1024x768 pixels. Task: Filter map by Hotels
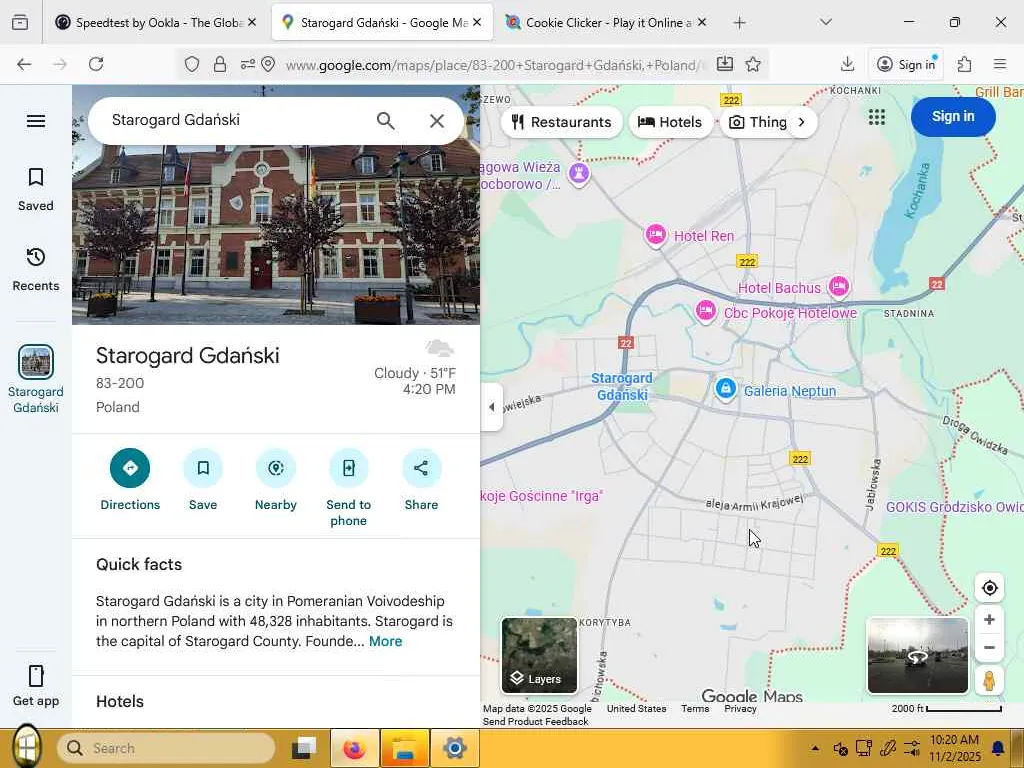(671, 122)
